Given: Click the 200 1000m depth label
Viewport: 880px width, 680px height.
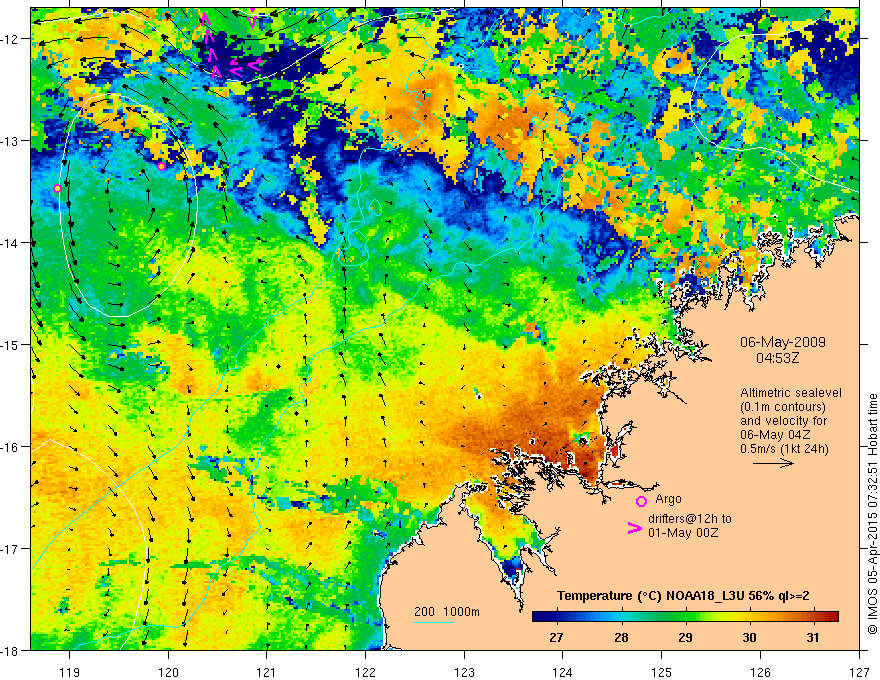Looking at the screenshot, I should [447, 612].
